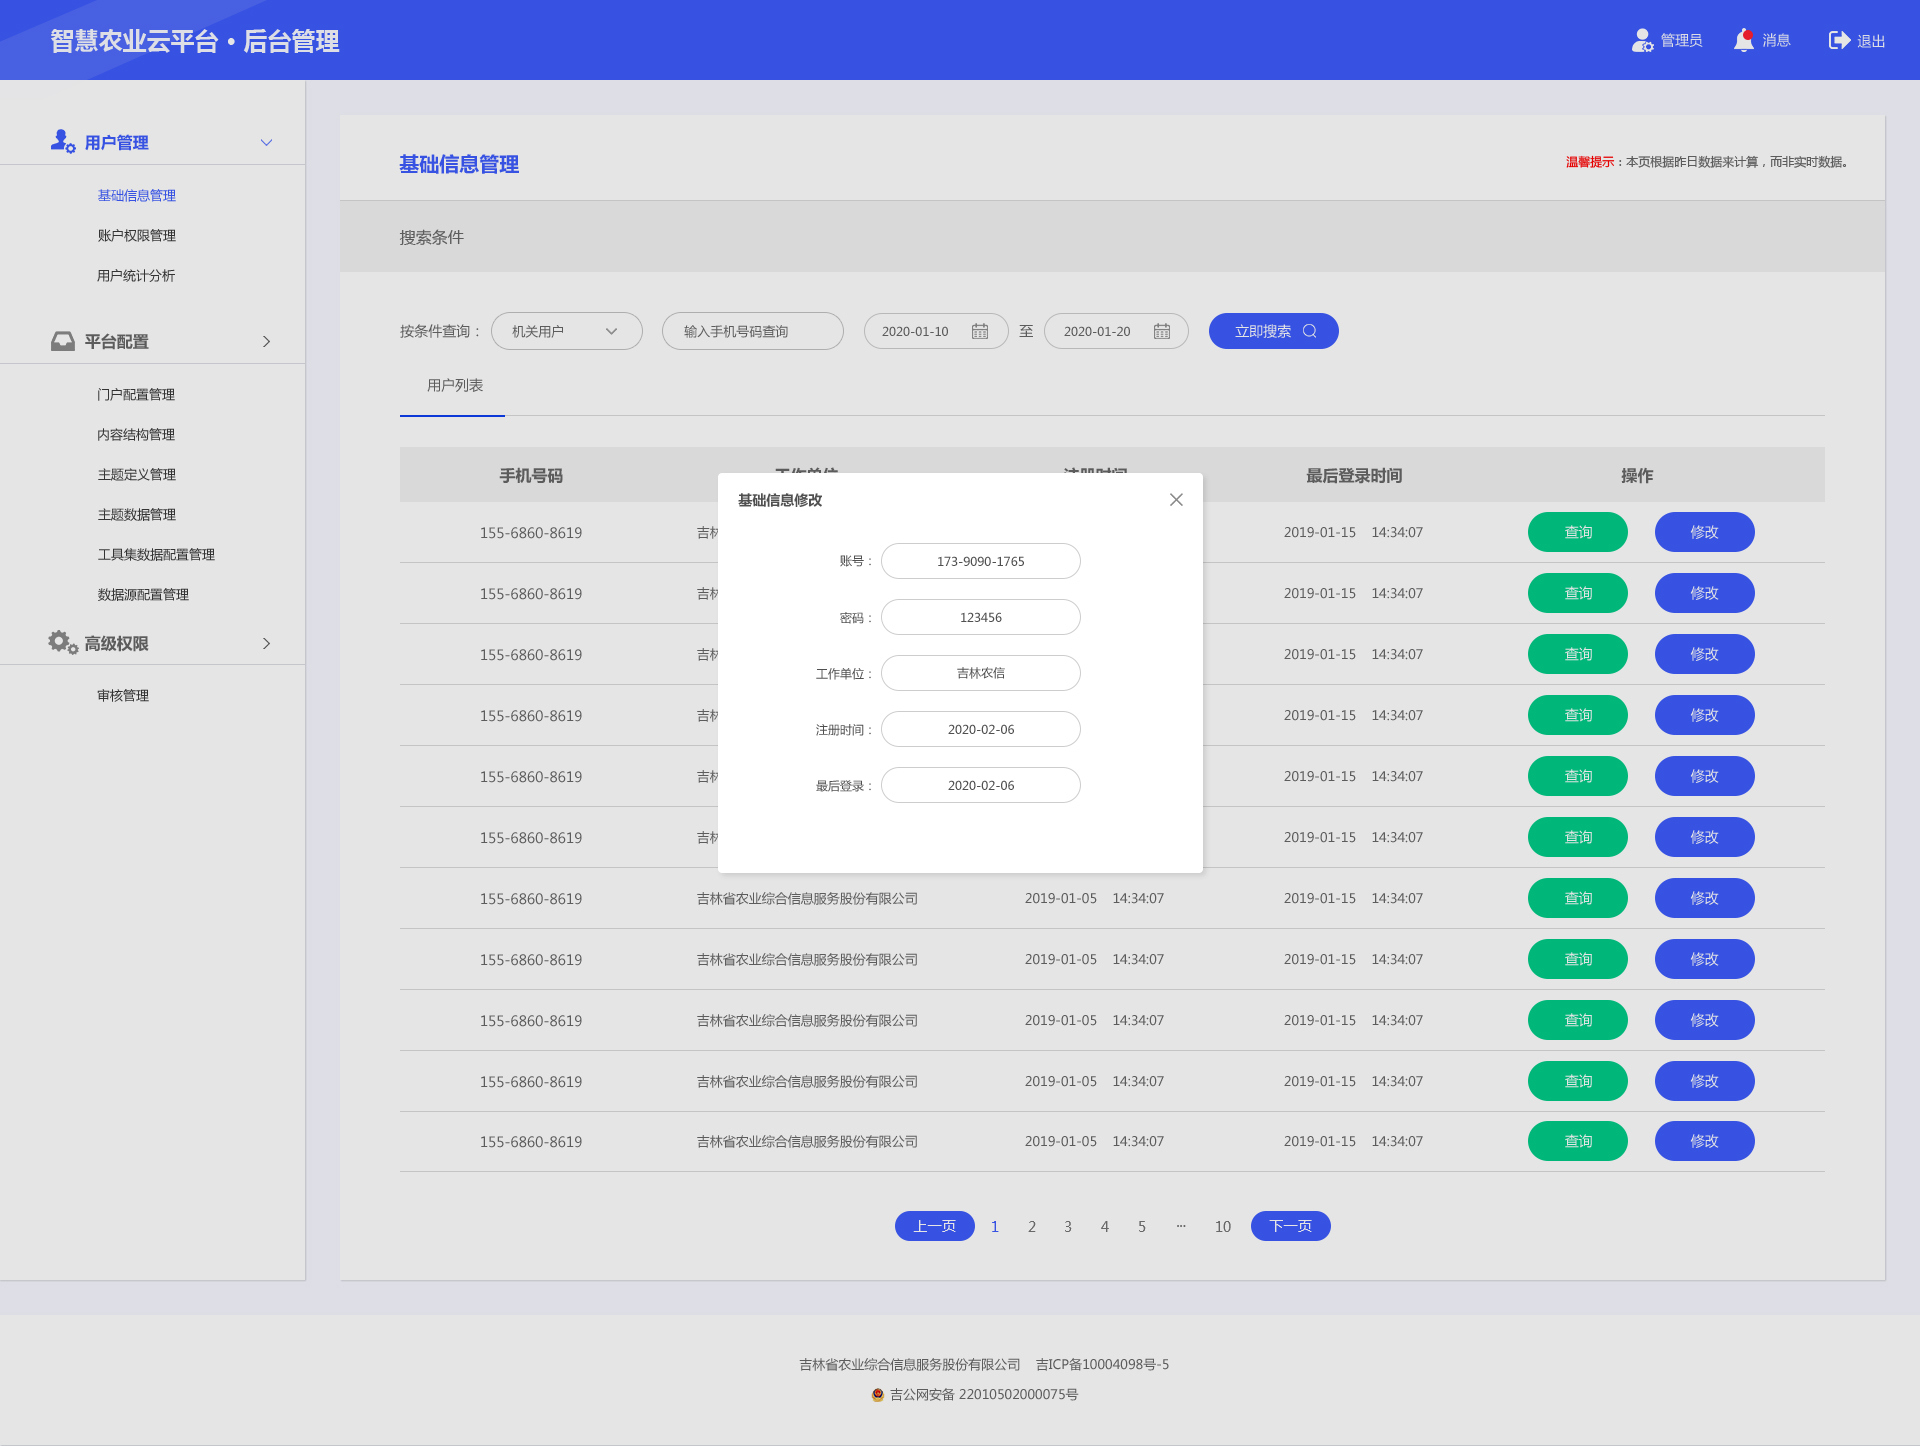Click the 平台配置 inbox icon
The width and height of the screenshot is (1920, 1446).
[x=63, y=341]
